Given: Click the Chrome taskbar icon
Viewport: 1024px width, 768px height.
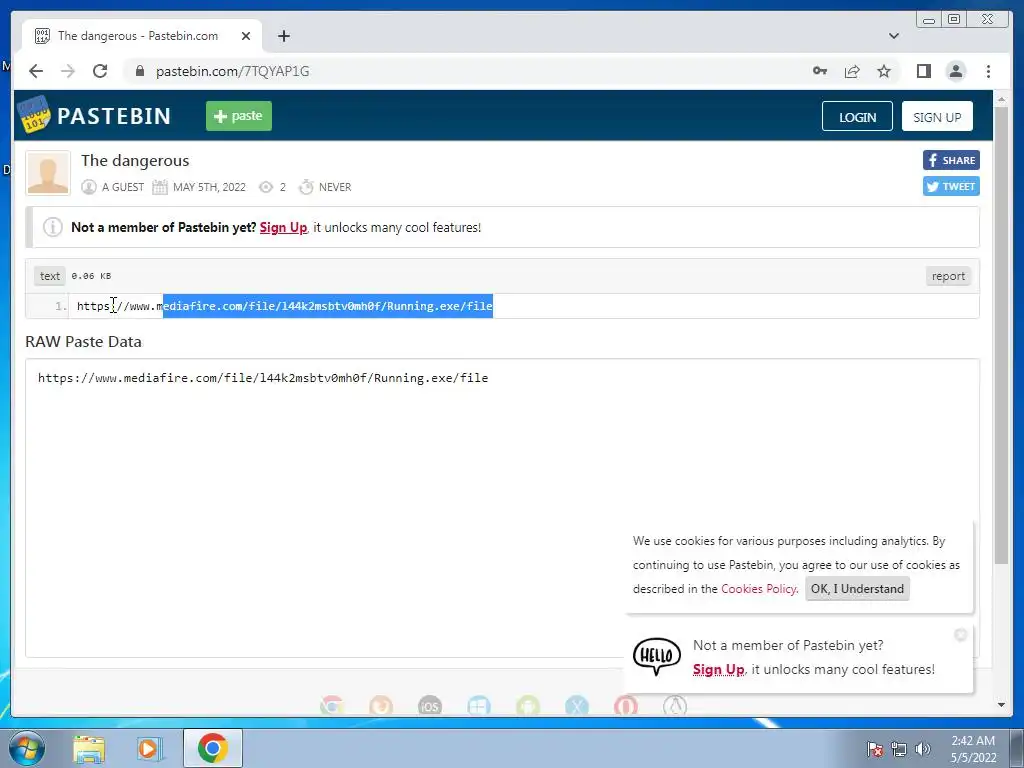Looking at the screenshot, I should [x=213, y=748].
